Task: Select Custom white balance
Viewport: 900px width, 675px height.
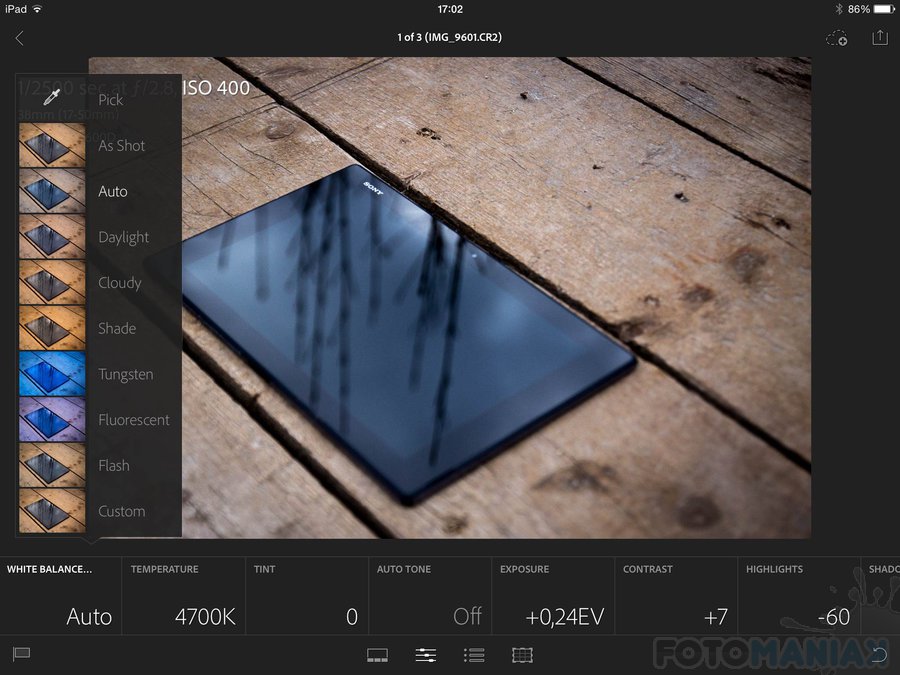Action: click(x=122, y=511)
